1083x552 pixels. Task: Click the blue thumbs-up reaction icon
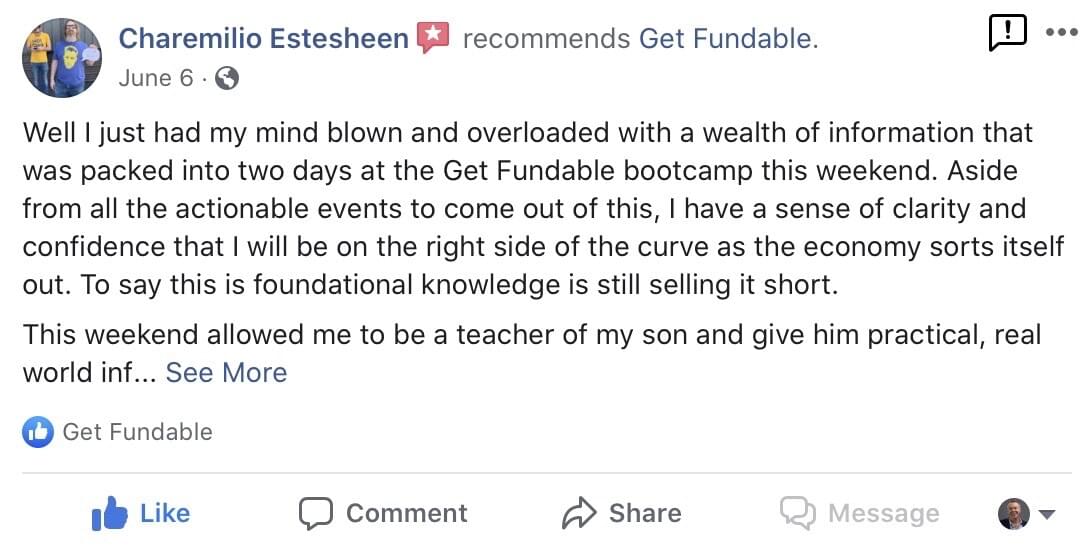pyautogui.click(x=38, y=432)
